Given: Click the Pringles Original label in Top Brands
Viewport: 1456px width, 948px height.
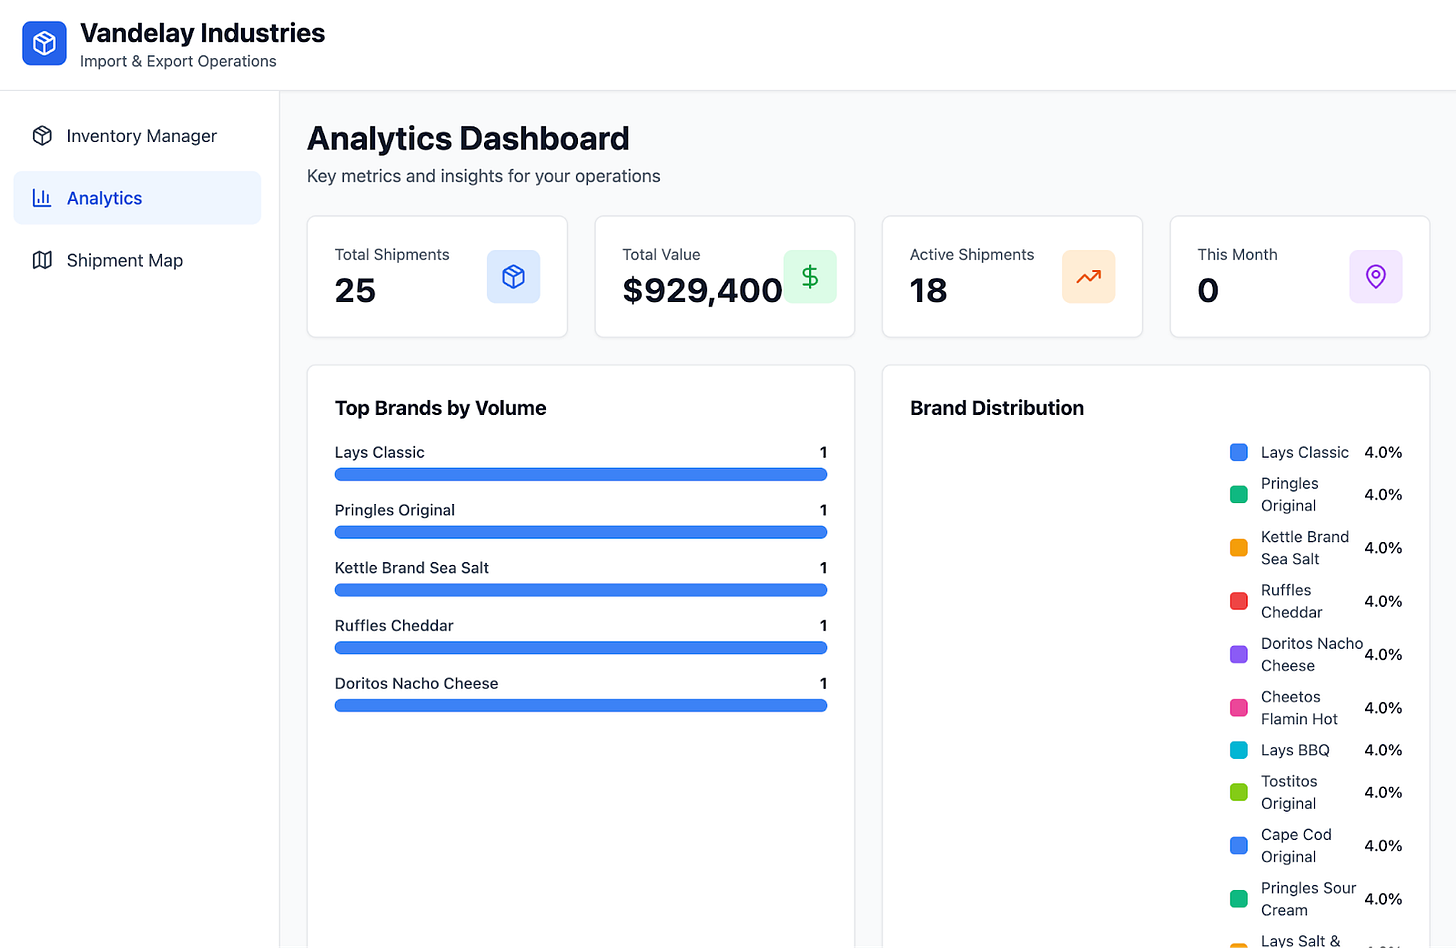Looking at the screenshot, I should coord(394,510).
